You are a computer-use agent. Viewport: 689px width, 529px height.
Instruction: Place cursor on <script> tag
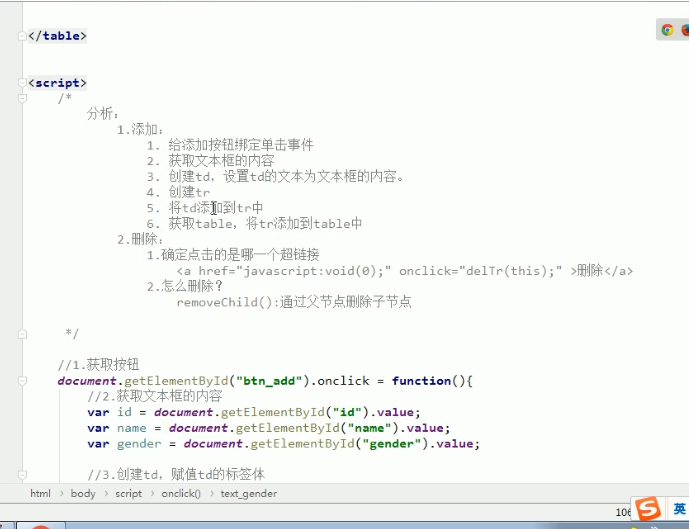(x=57, y=83)
